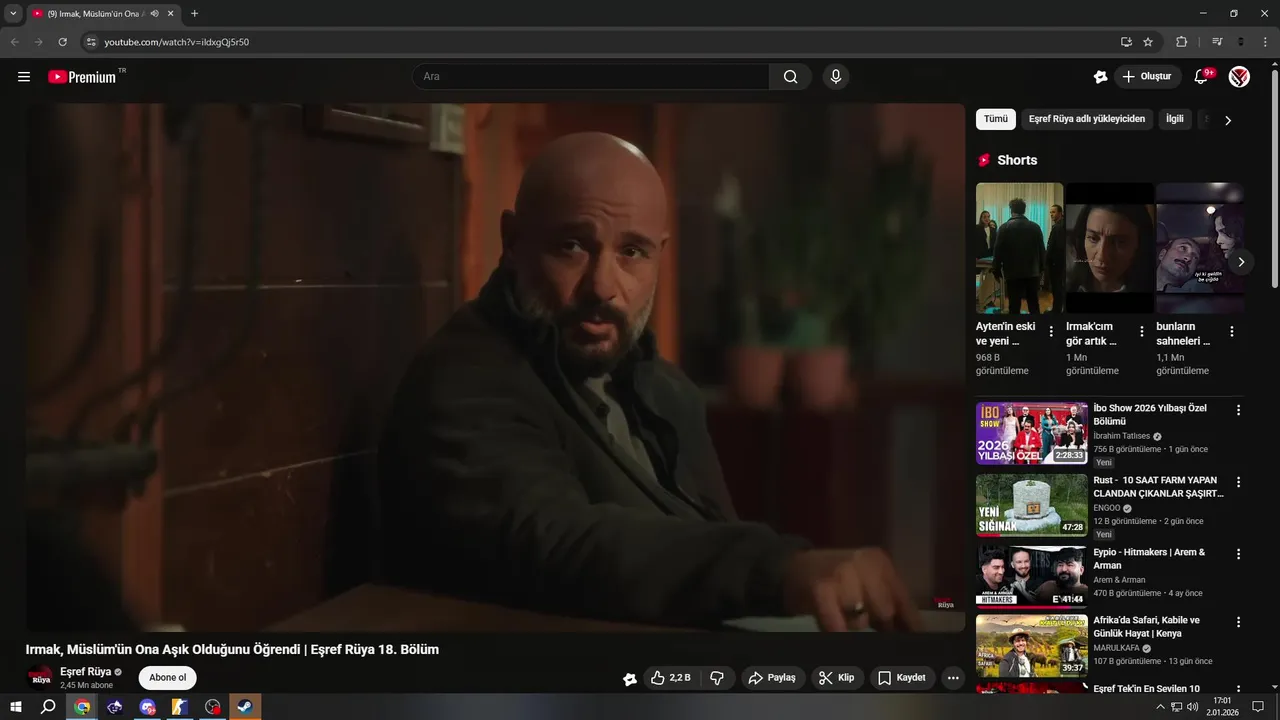Mute tab using the speaker icon on tab
This screenshot has height=720, width=1280.
pyautogui.click(x=155, y=14)
